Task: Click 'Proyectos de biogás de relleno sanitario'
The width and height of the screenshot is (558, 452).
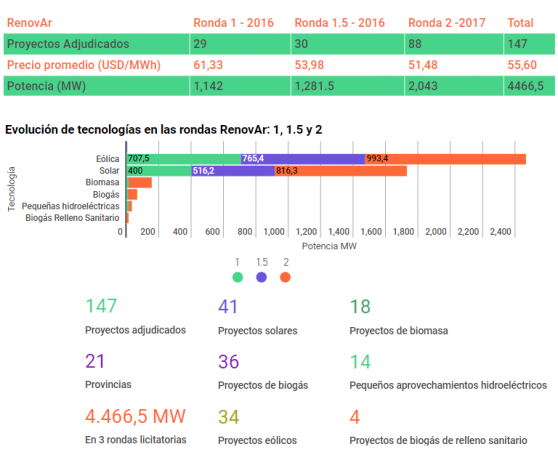Action: [438, 440]
